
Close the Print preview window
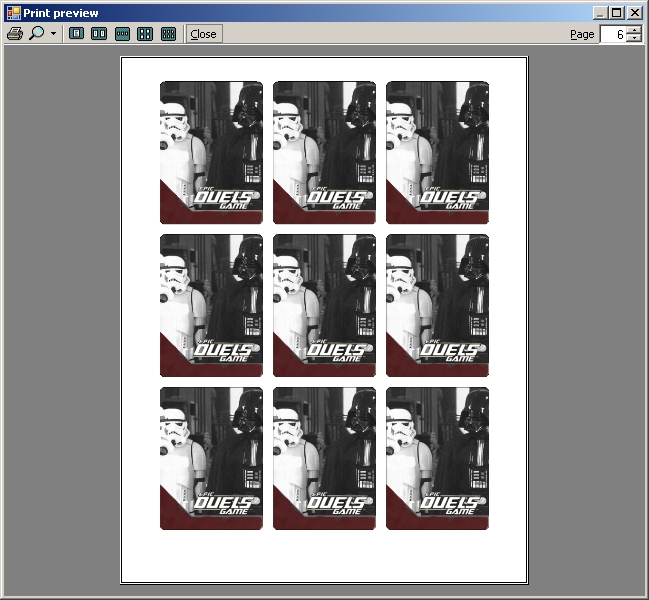[634, 13]
